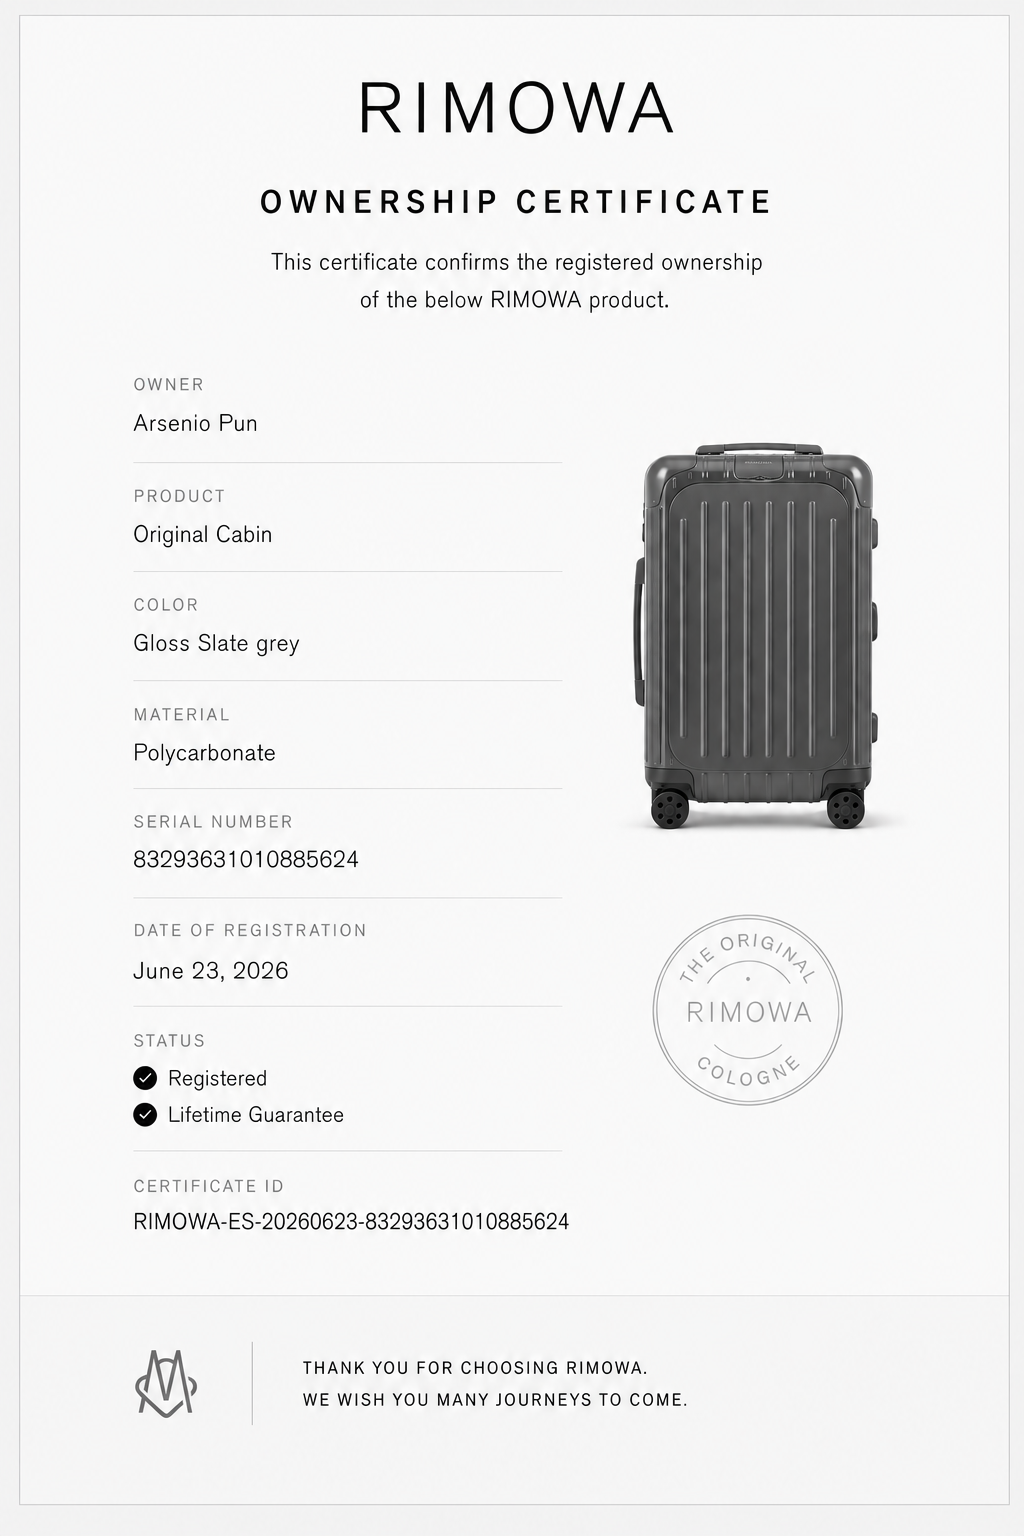Click the suitcase left front wheel
Screen dimensions: 1024x1536
[670, 807]
